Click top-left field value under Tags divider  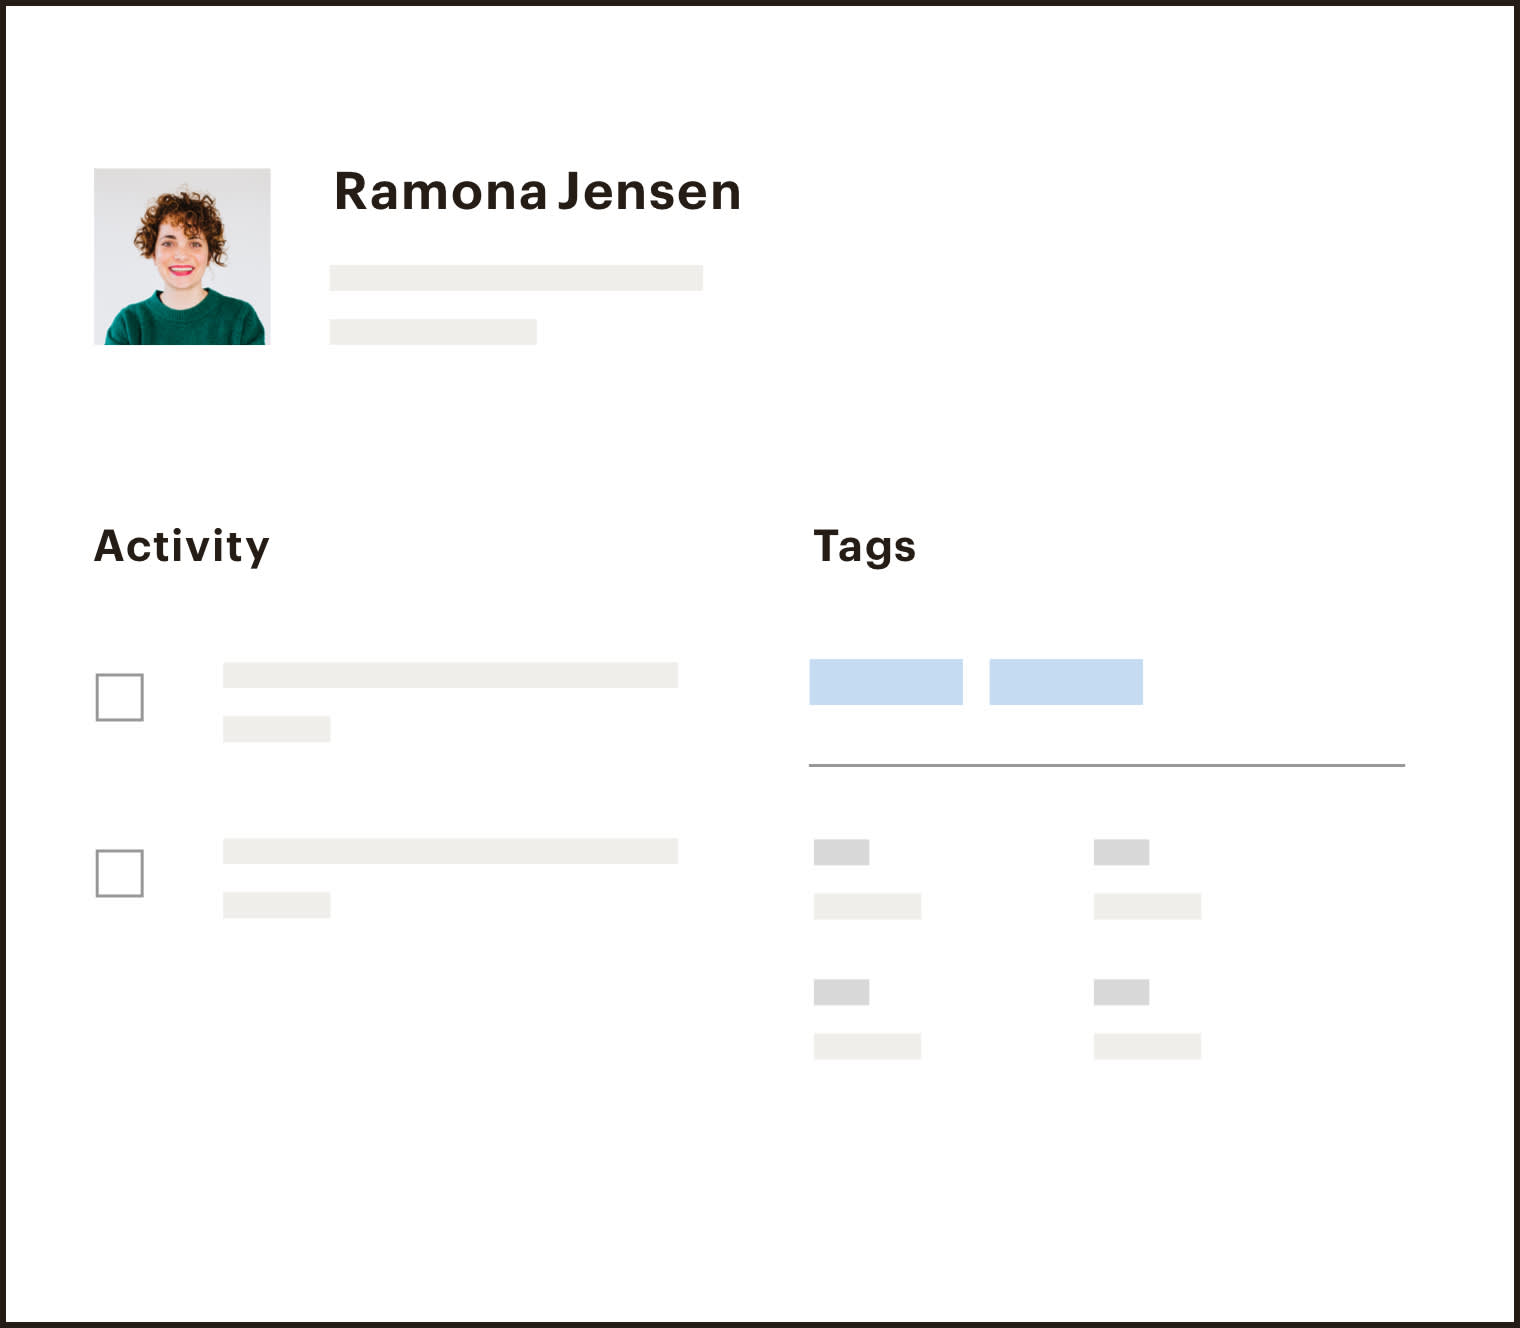(867, 907)
